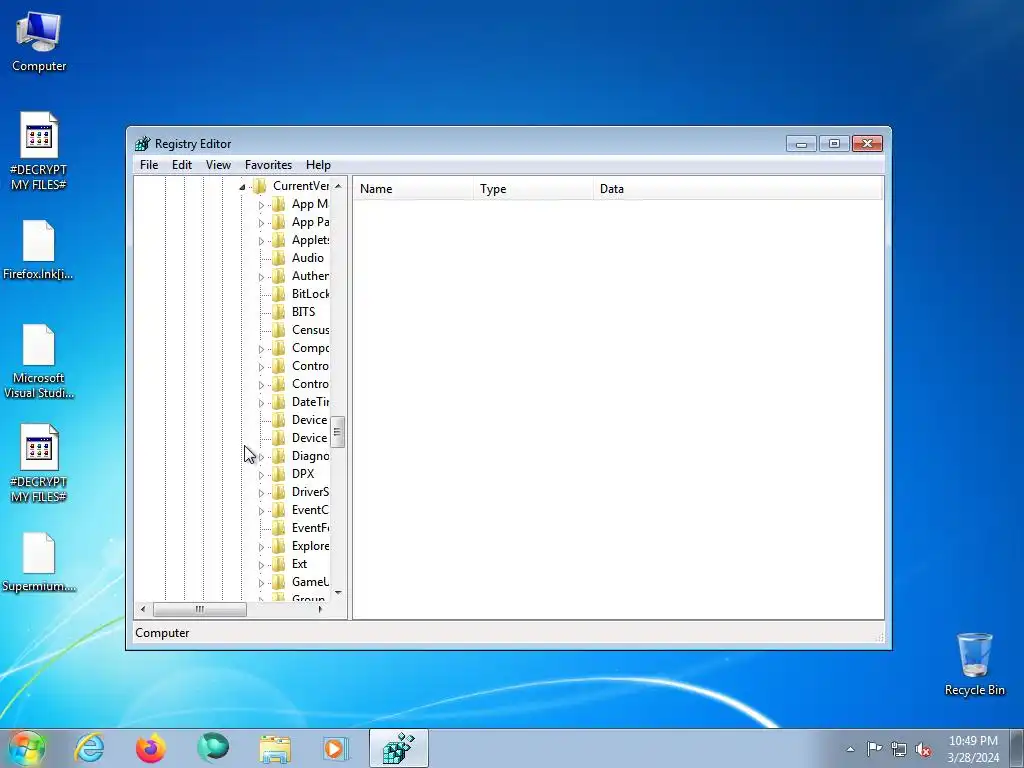
Task: Click the tree vertical scrollbar thumb
Action: tap(338, 432)
